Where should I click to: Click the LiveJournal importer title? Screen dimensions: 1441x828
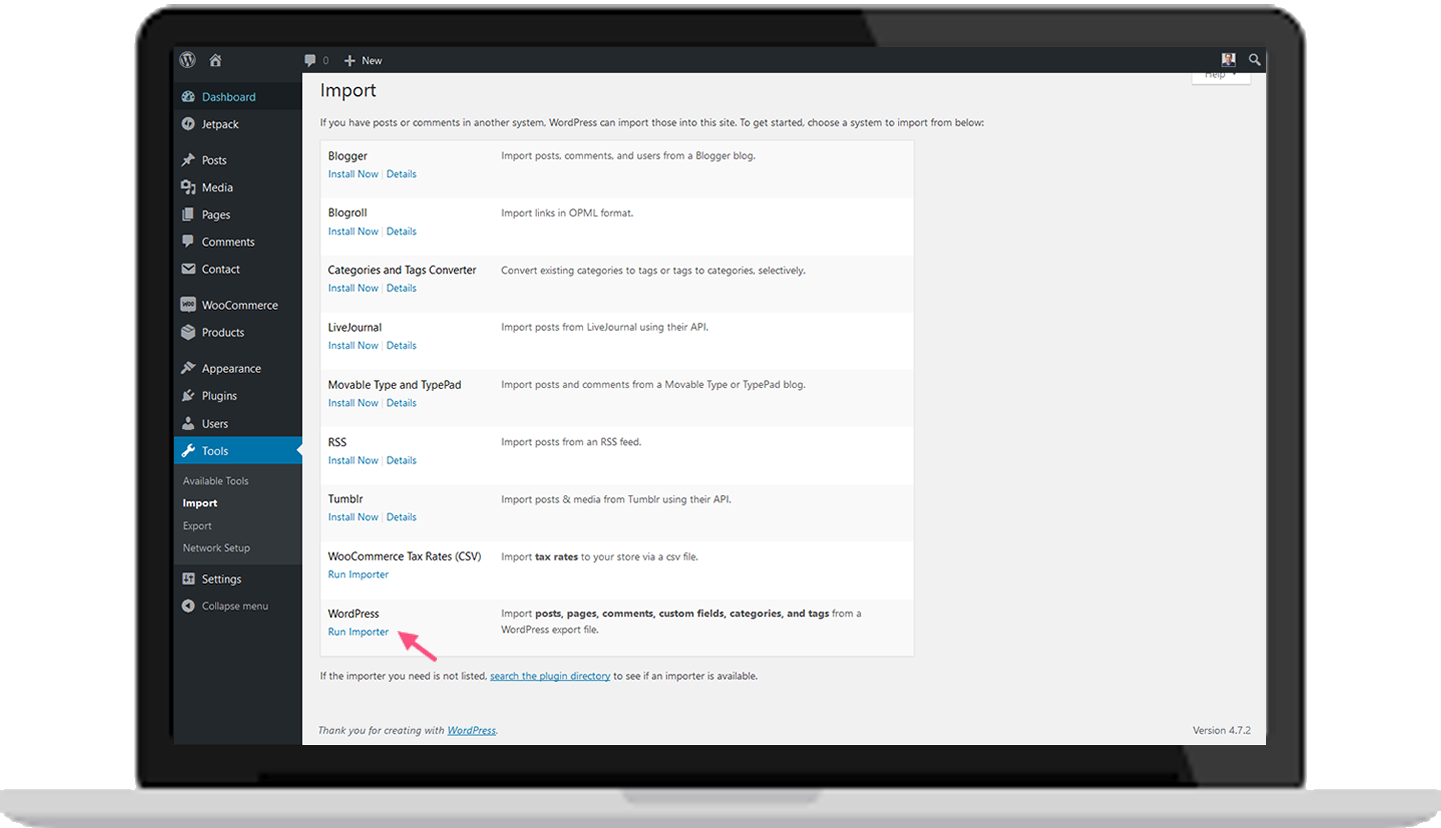355,327
